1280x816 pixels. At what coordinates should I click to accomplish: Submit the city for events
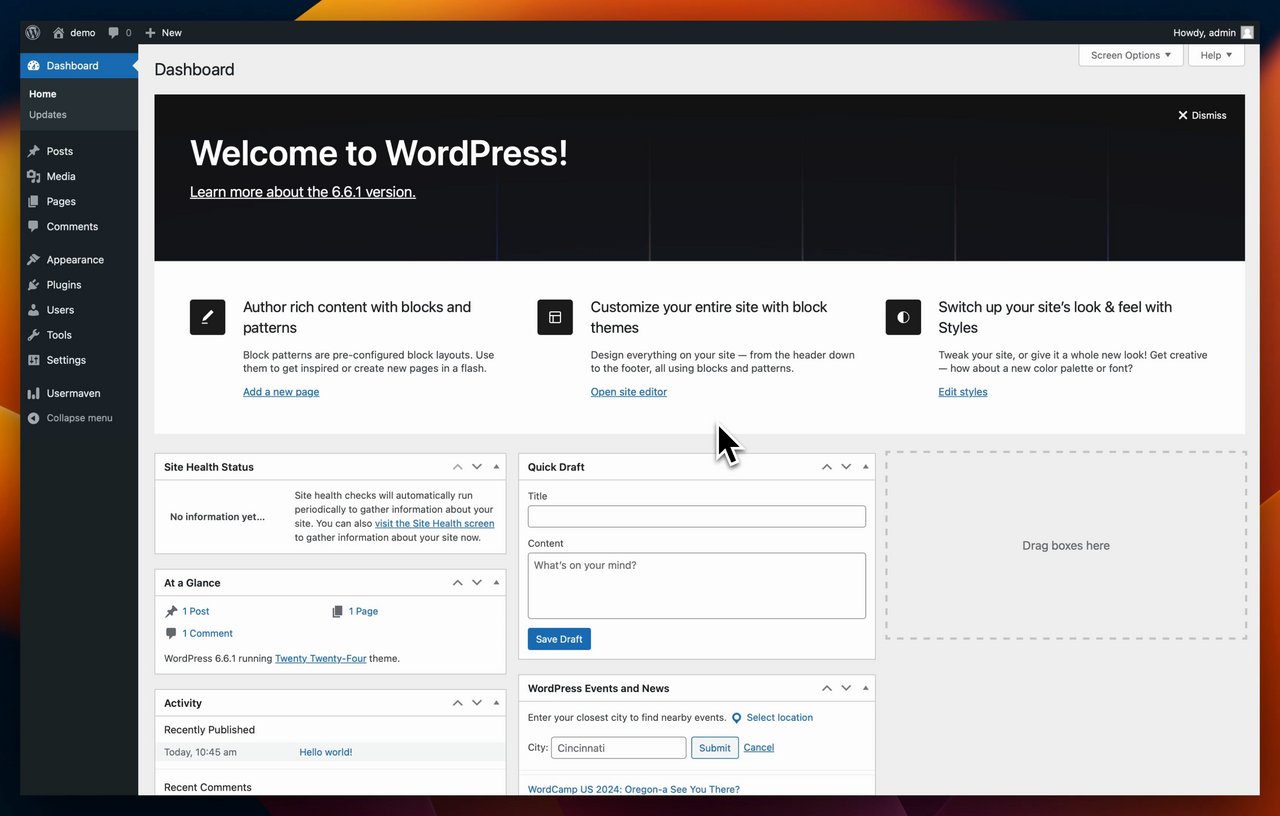(x=715, y=747)
